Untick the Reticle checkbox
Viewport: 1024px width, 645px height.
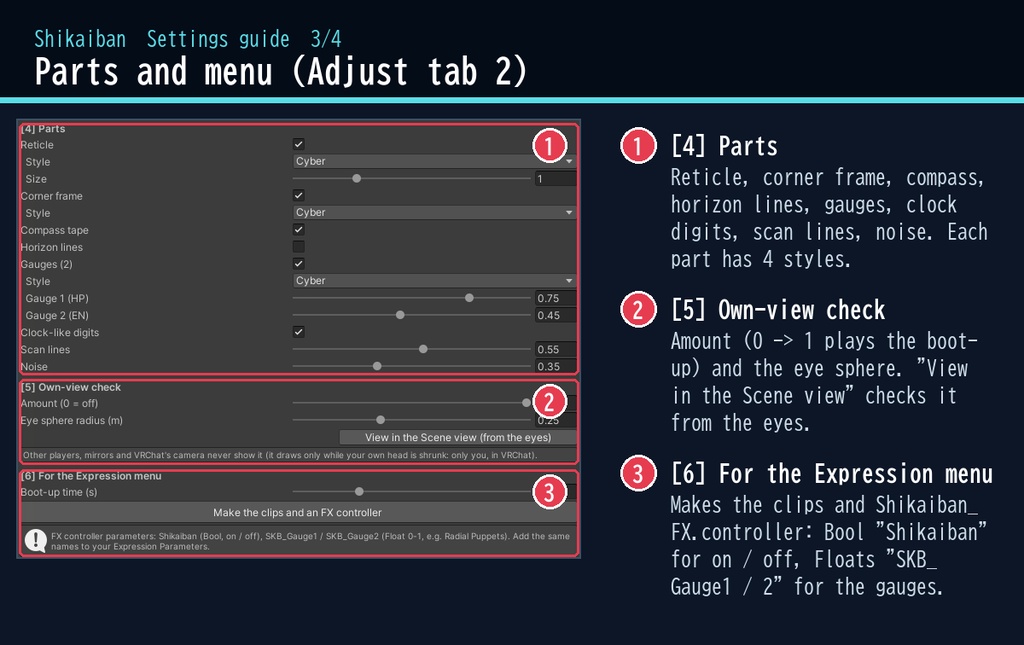[x=298, y=144]
